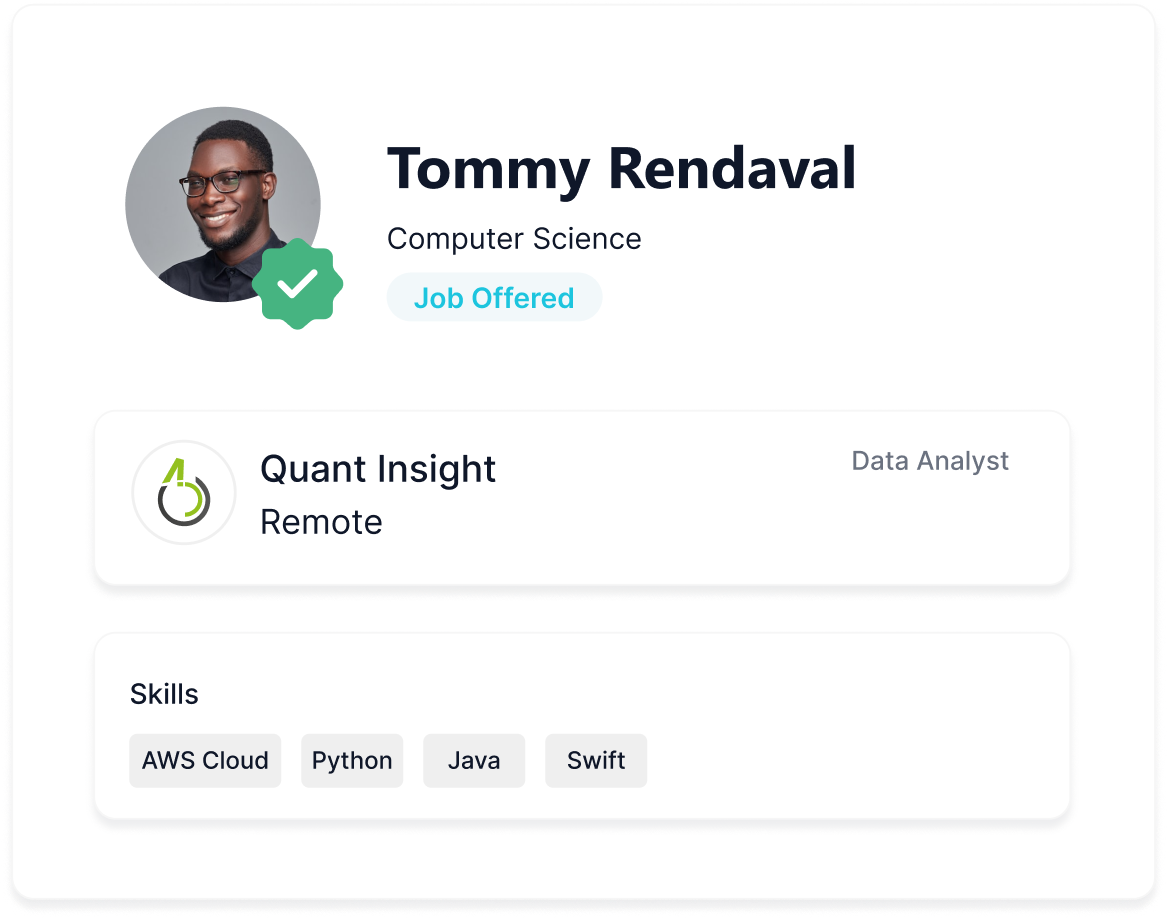Click the green verified checkmark badge
The width and height of the screenshot is (1168, 919).
pos(297,284)
